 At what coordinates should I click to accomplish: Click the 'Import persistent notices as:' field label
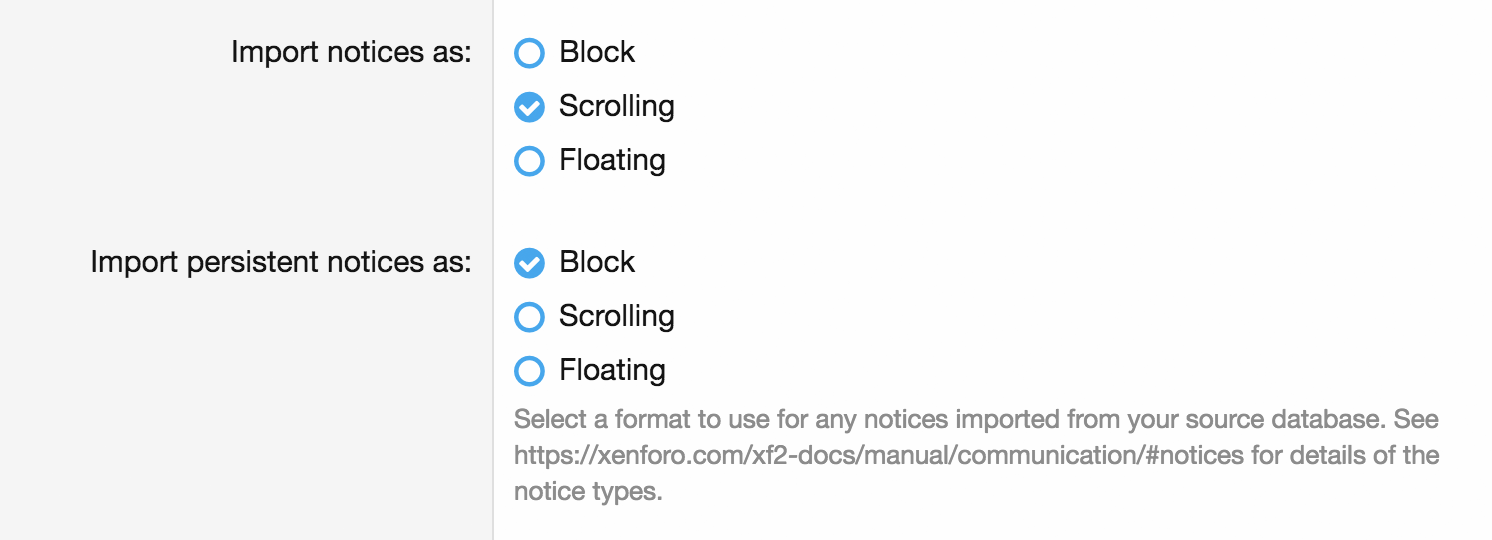280,262
